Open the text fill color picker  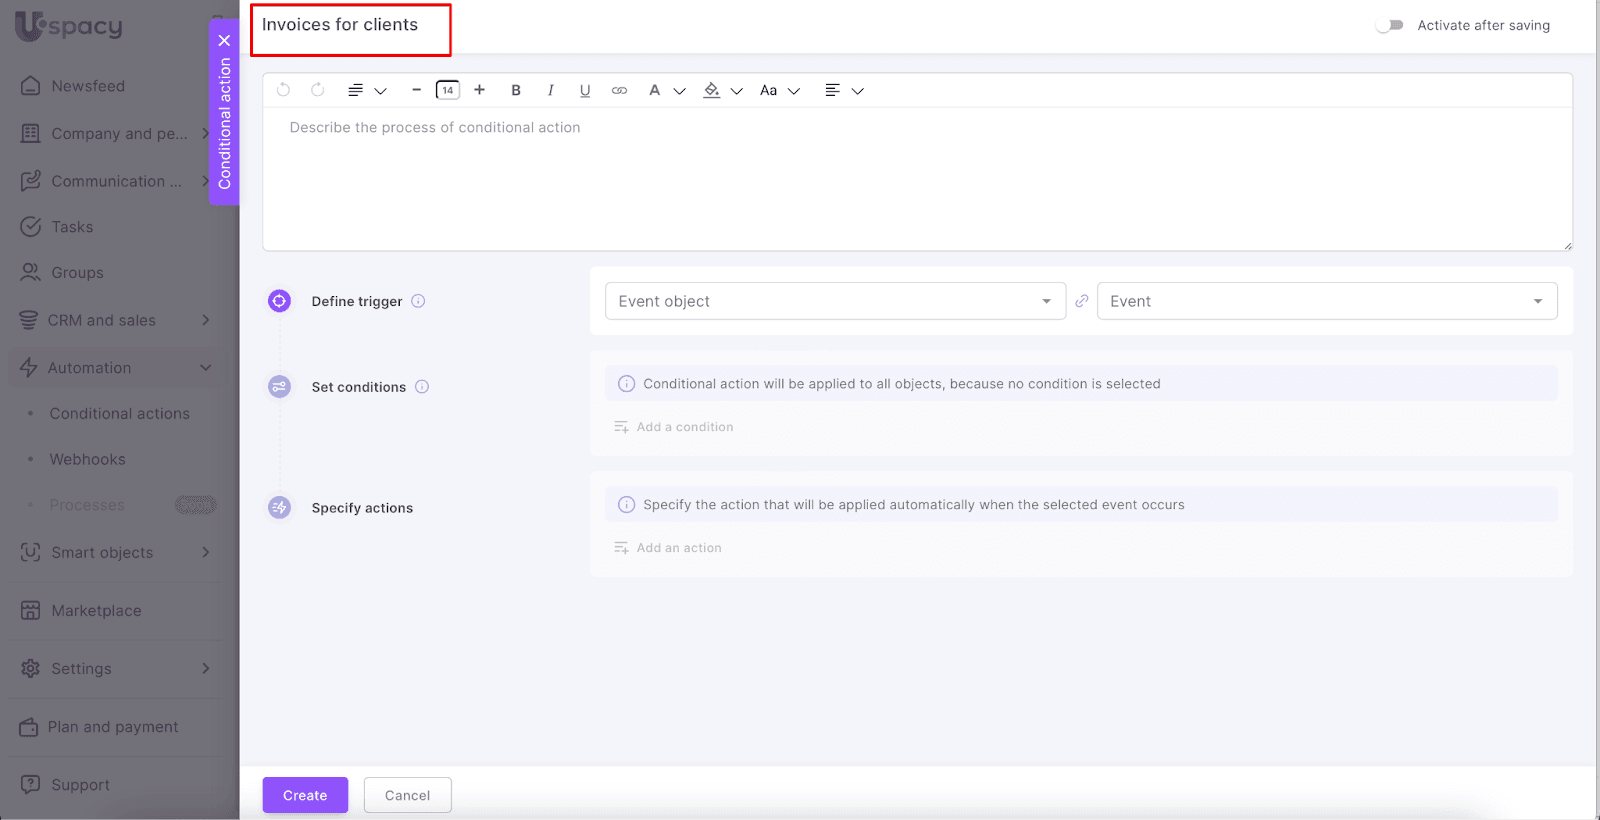[x=722, y=90]
